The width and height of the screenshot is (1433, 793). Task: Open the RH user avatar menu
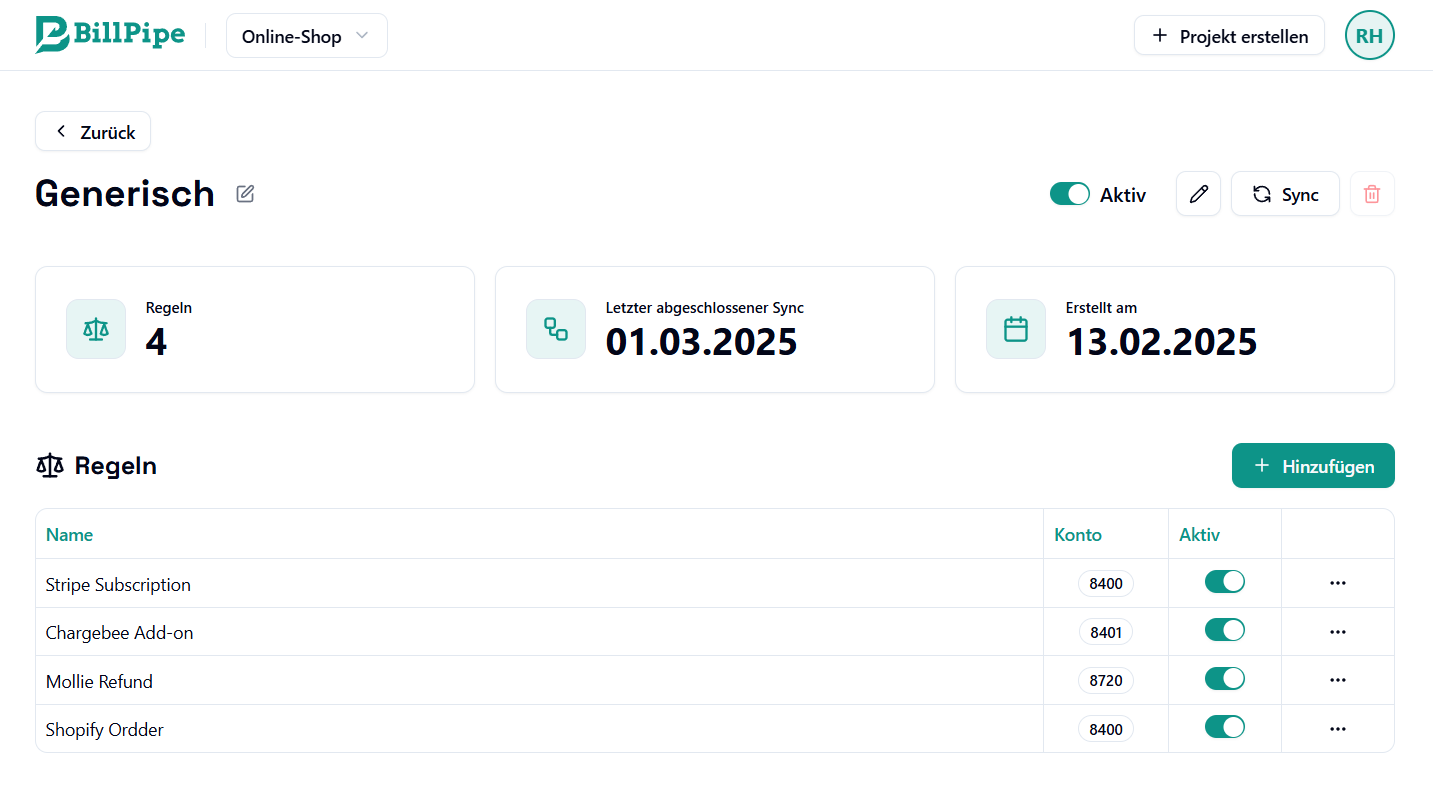click(1369, 36)
